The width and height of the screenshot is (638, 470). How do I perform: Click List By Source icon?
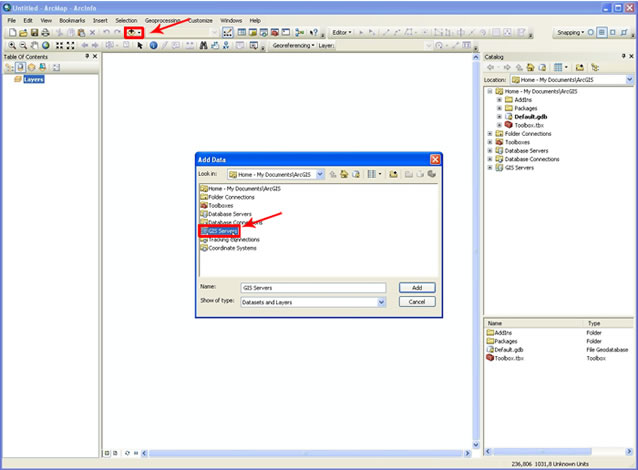(20, 68)
